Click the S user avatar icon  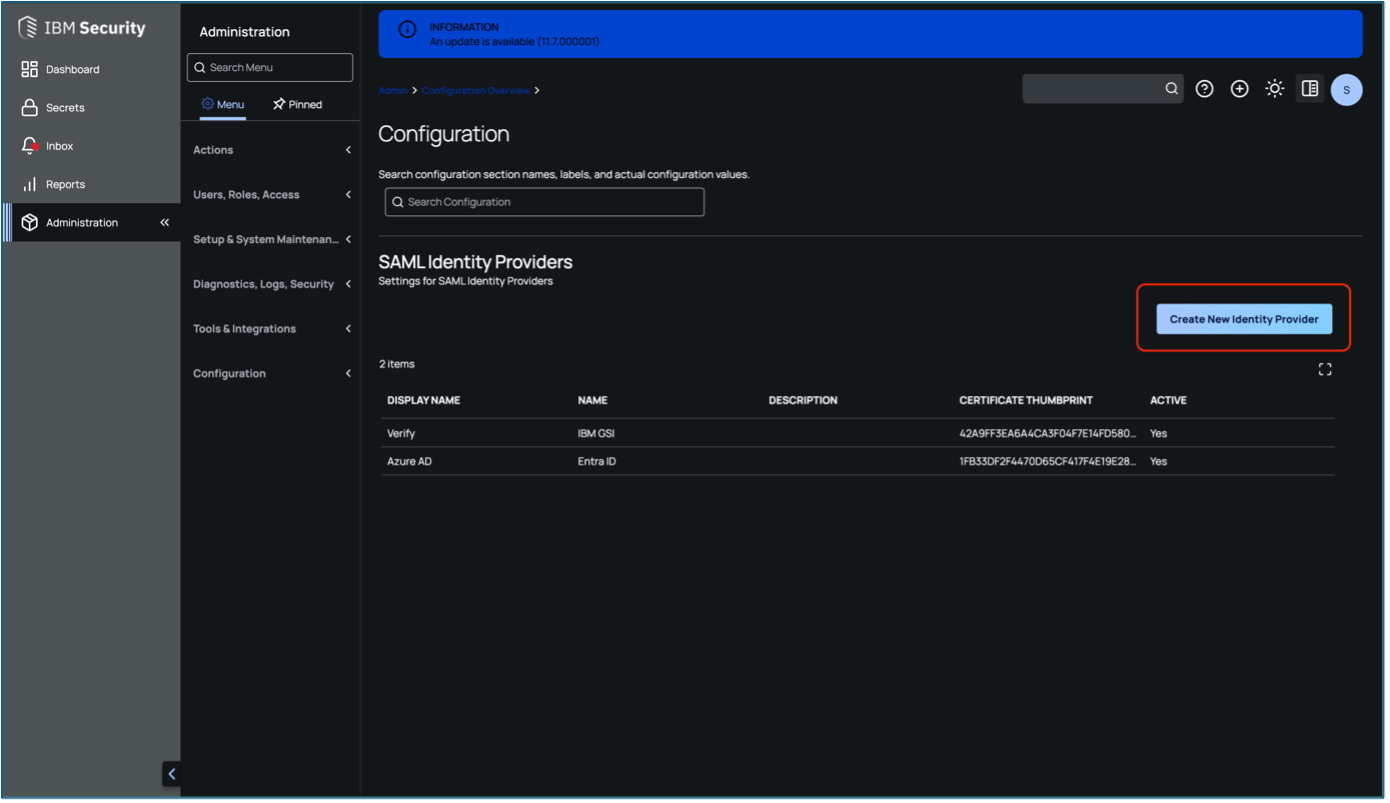click(1347, 89)
